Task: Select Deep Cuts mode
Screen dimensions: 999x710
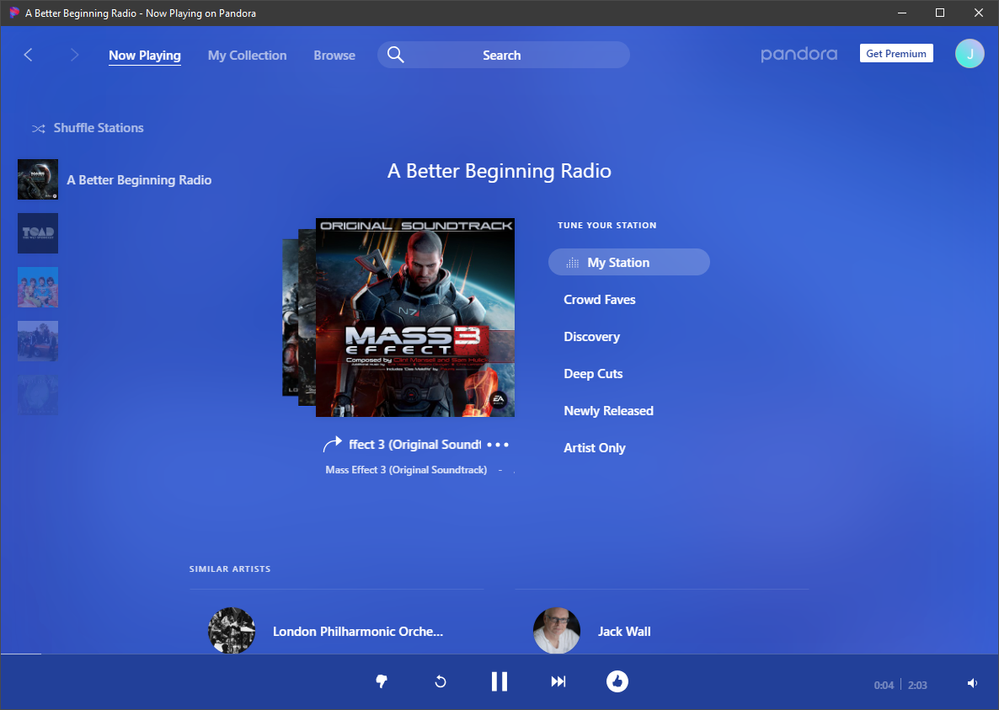Action: 593,374
